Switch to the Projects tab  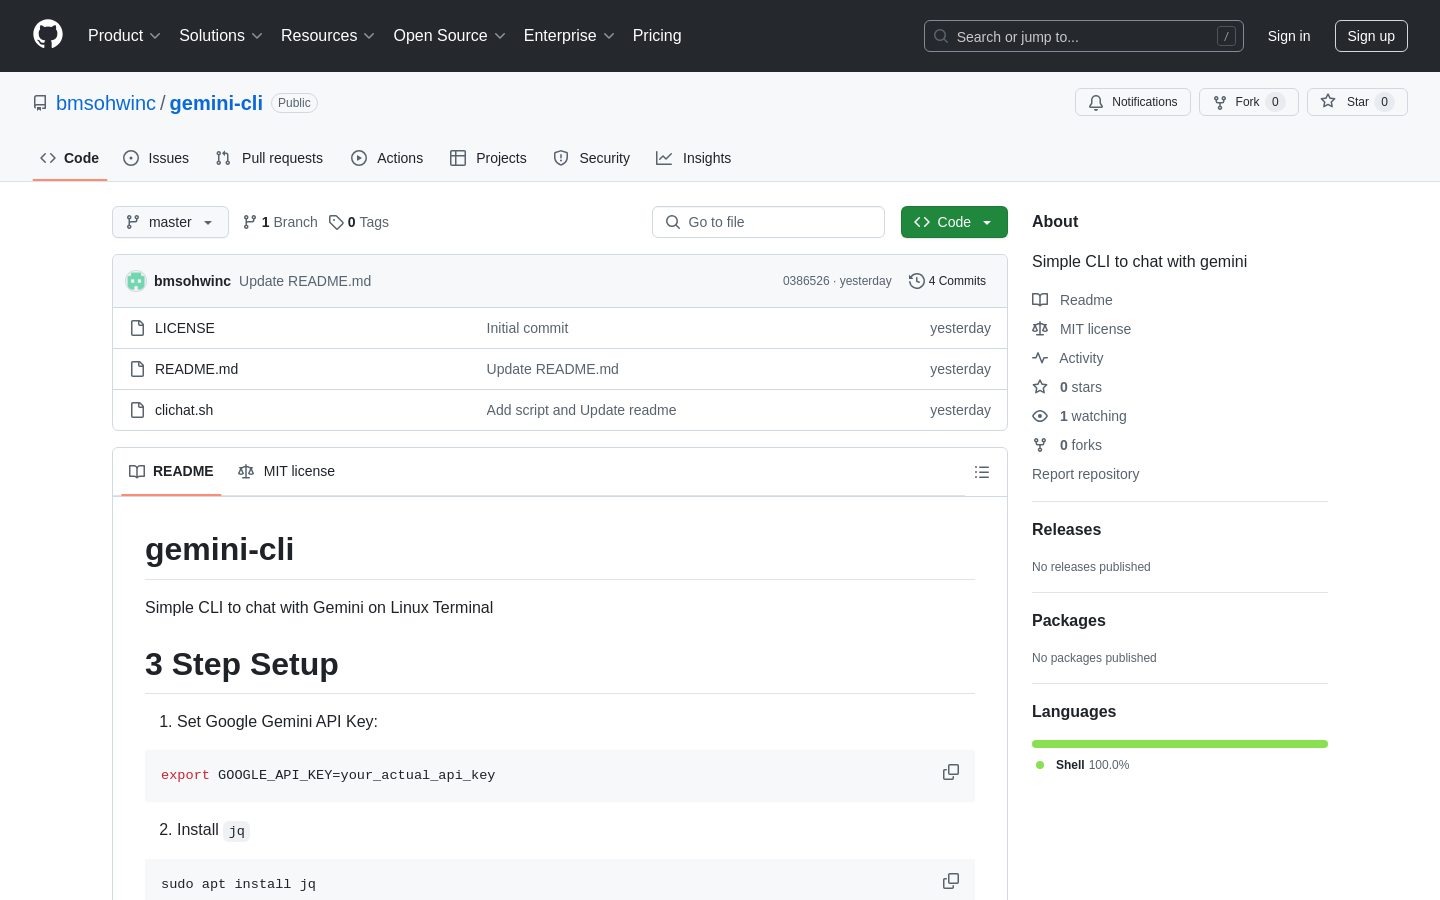(488, 158)
